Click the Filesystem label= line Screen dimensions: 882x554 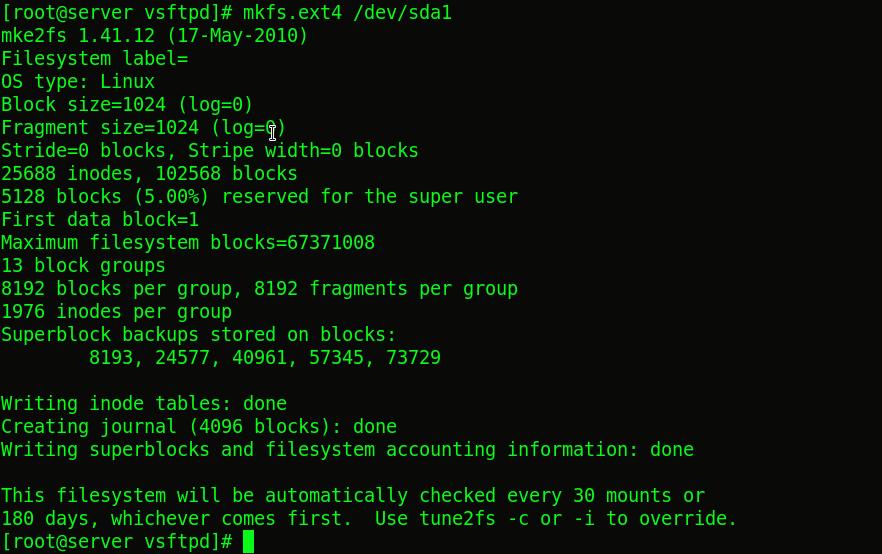(94, 58)
